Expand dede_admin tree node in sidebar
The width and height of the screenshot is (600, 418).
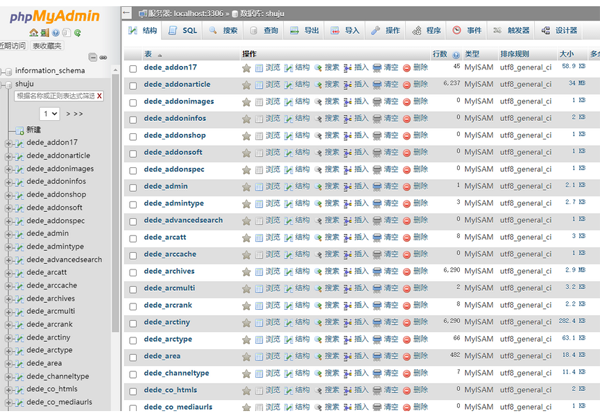click(x=8, y=234)
